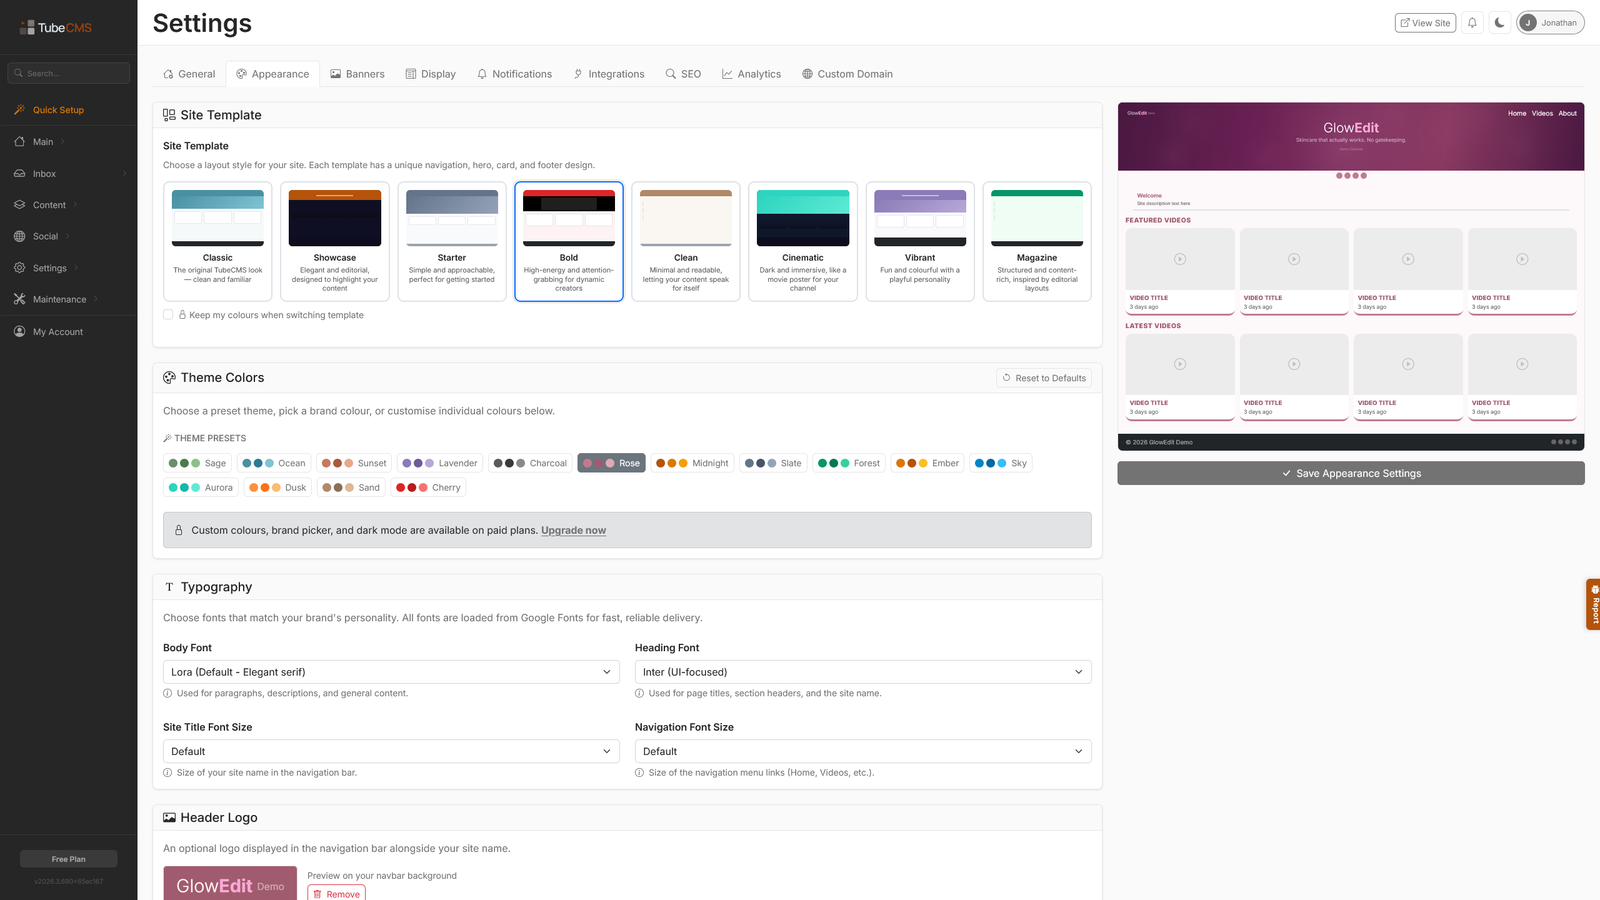Enable keep my colours when switching template
The width and height of the screenshot is (1600, 900).
[x=168, y=314]
